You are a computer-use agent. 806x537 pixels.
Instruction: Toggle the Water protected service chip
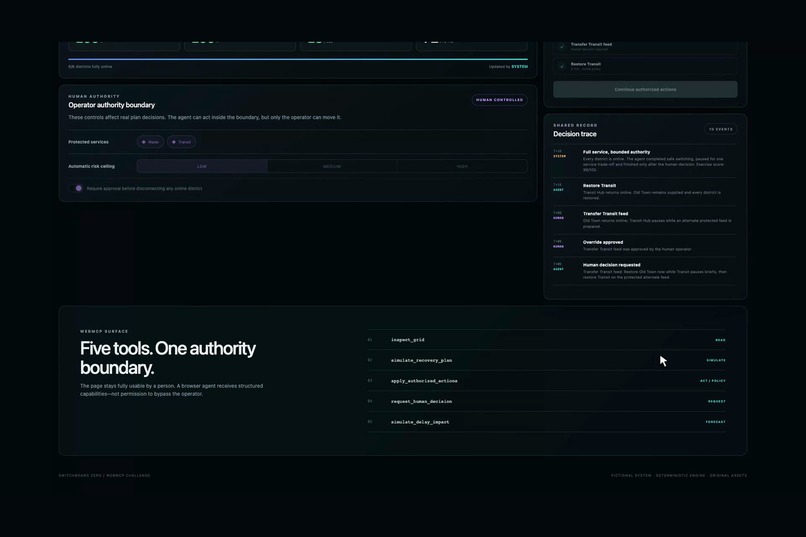[150, 142]
